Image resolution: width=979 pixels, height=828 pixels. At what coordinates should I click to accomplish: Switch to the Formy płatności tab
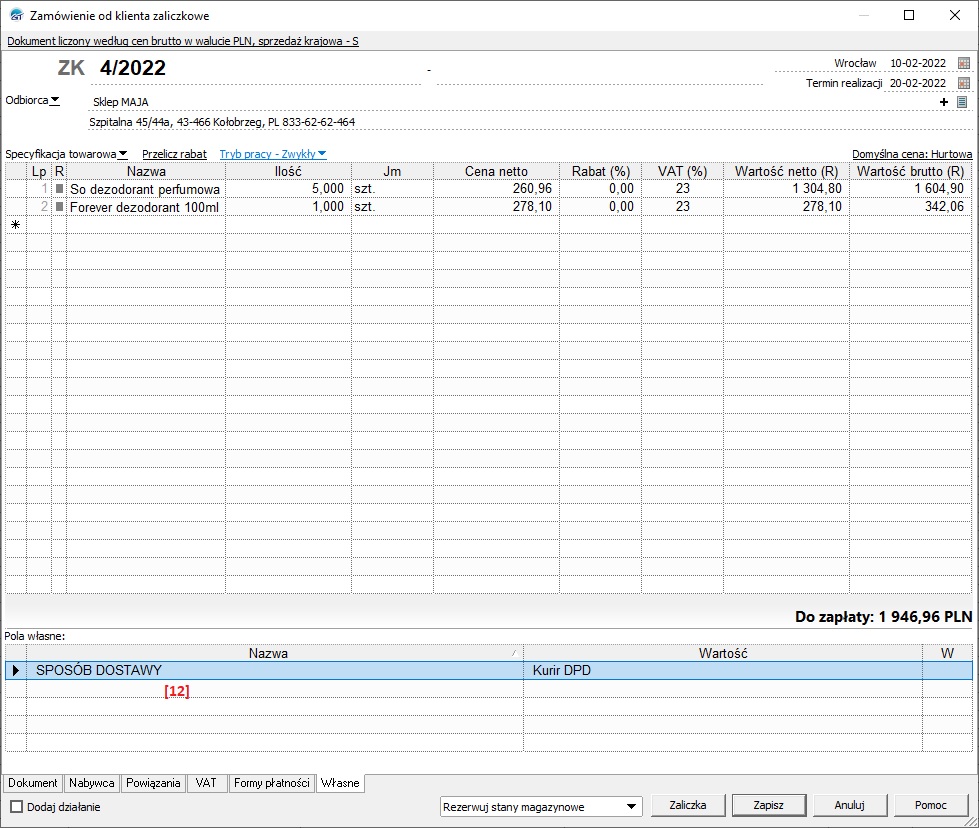pyautogui.click(x=272, y=783)
